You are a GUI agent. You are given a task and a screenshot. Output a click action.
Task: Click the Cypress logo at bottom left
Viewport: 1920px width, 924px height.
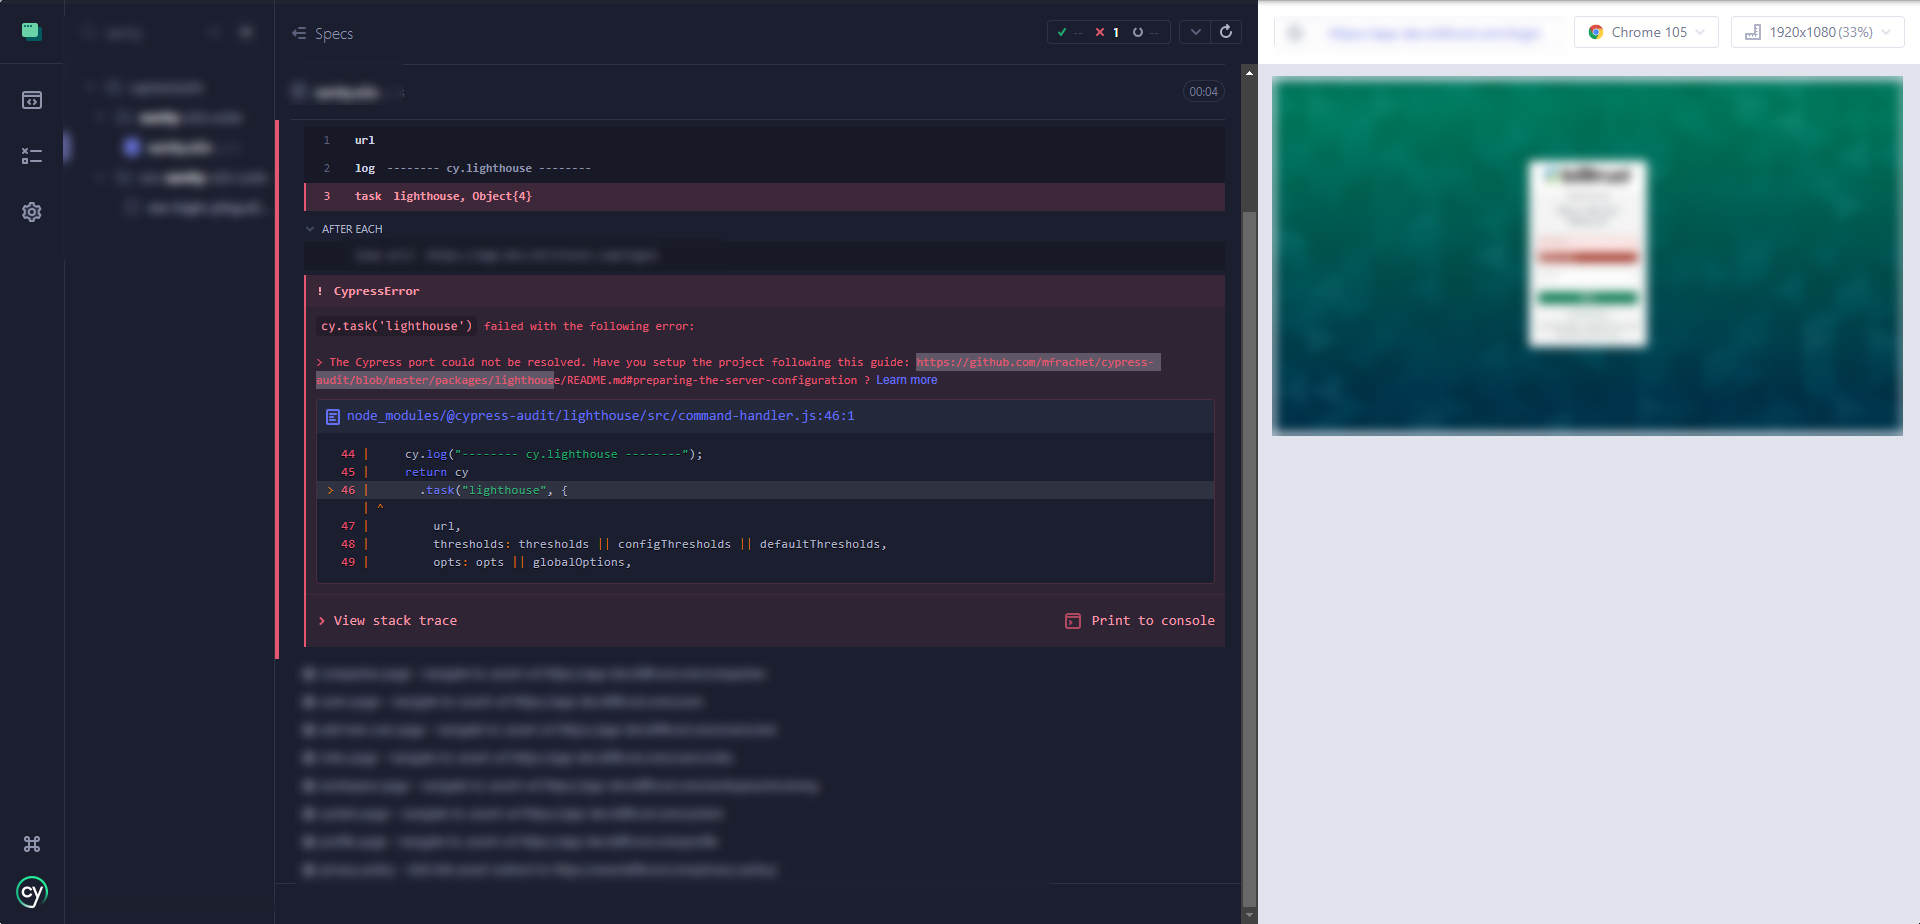pos(29,891)
